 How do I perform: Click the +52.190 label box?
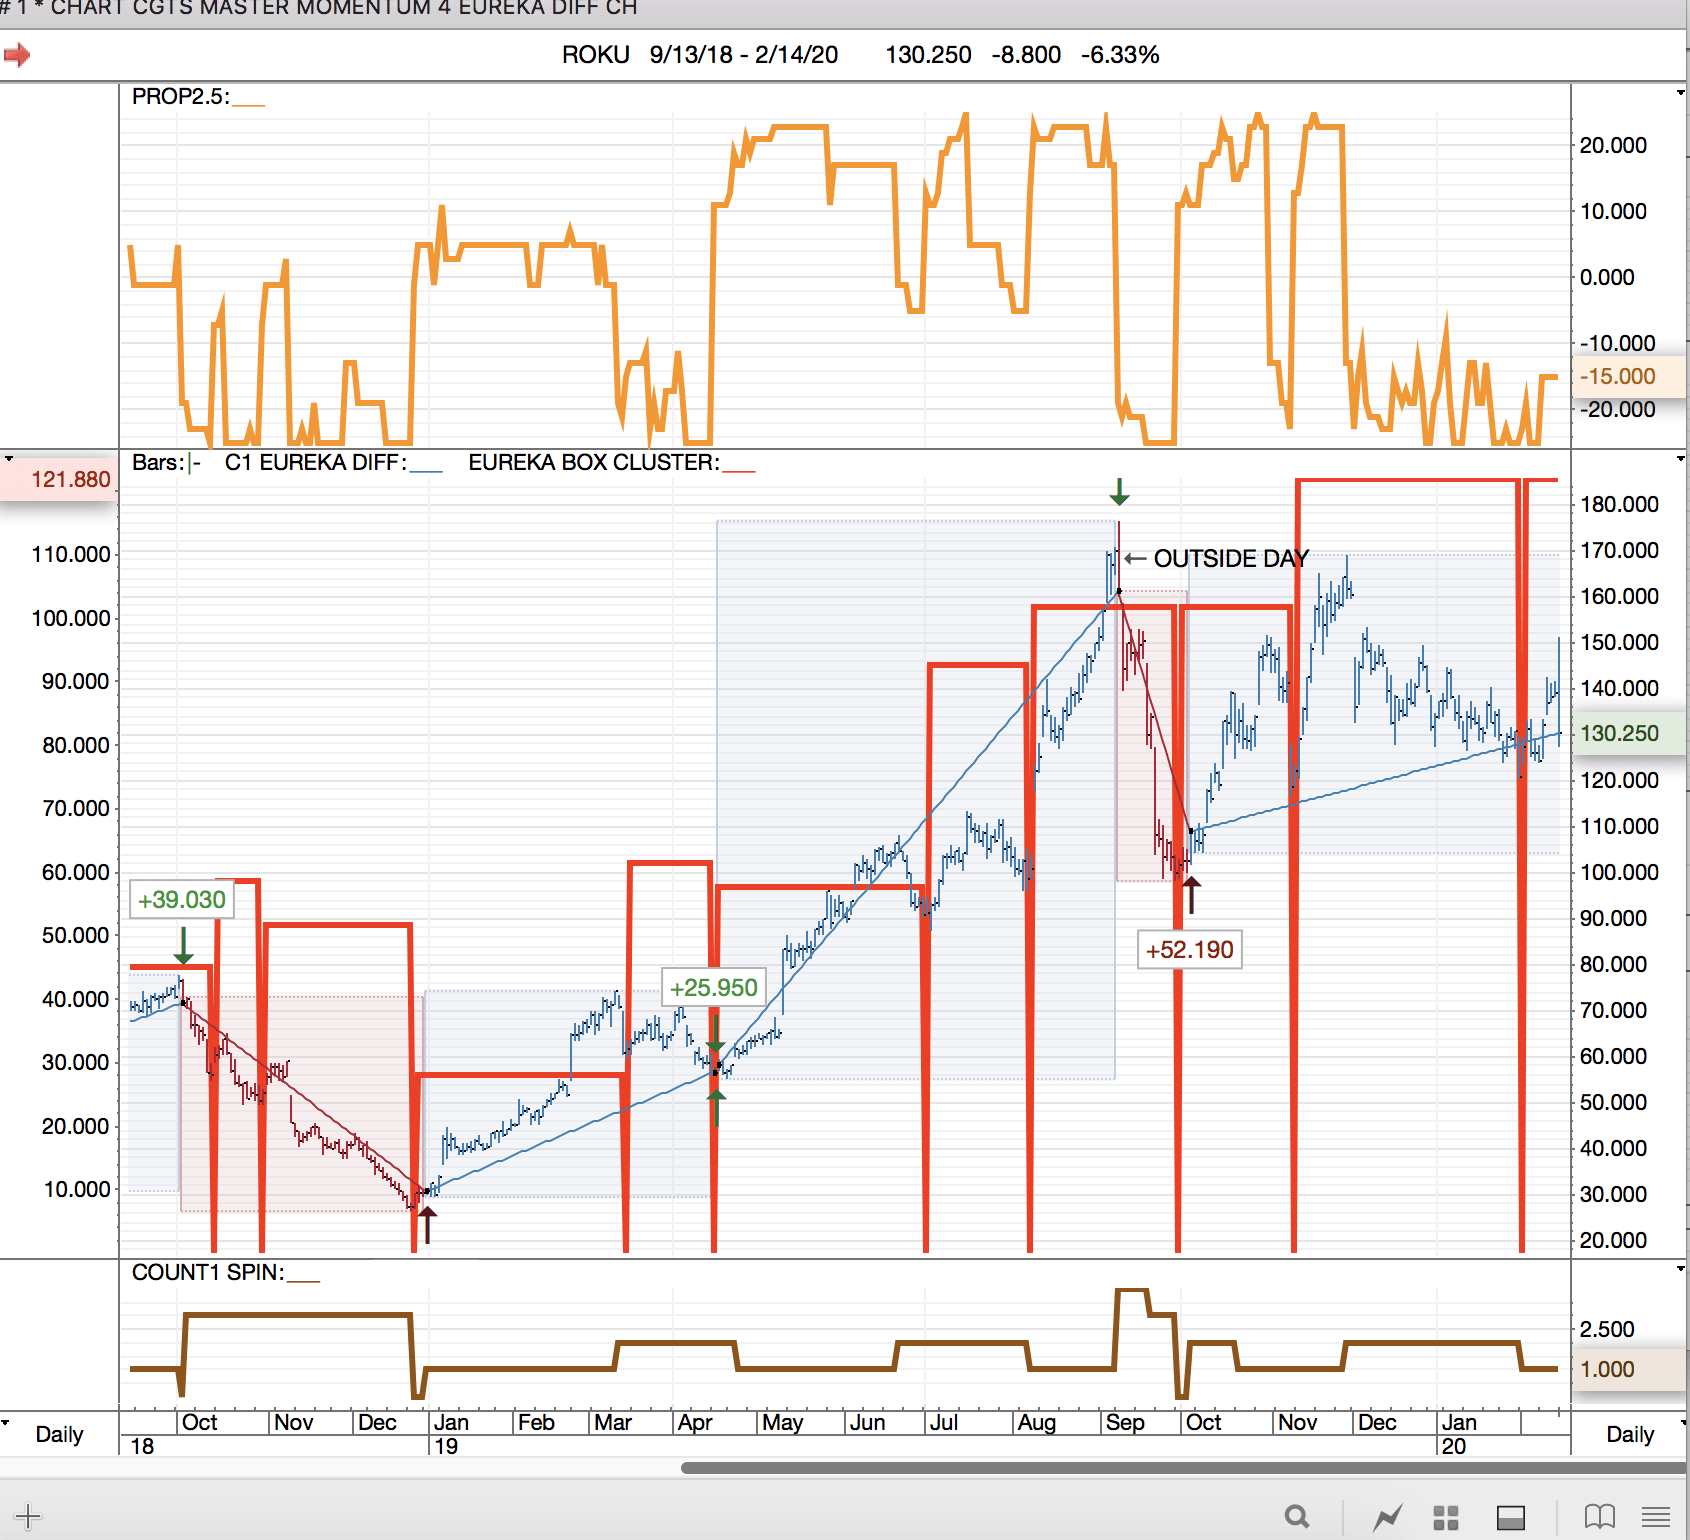click(x=1190, y=950)
